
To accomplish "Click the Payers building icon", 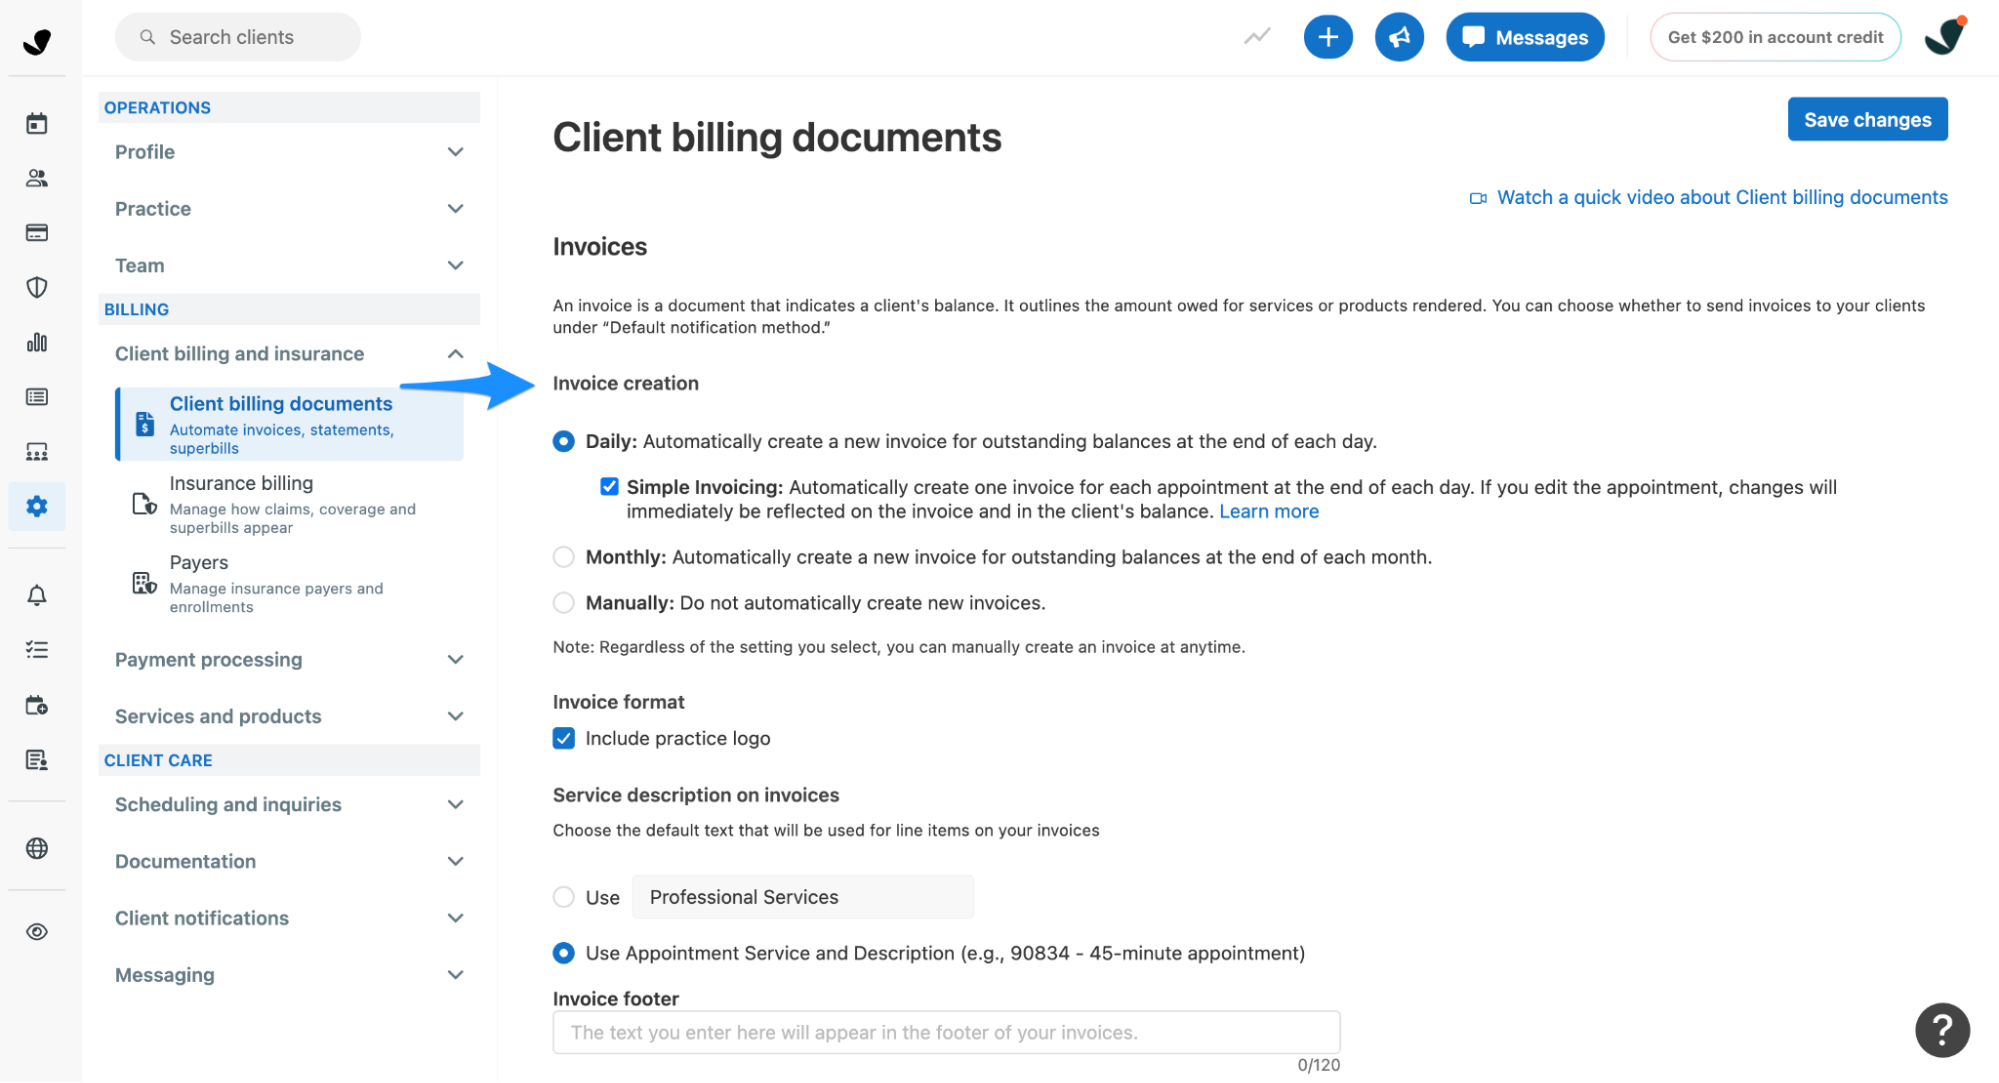I will [144, 583].
